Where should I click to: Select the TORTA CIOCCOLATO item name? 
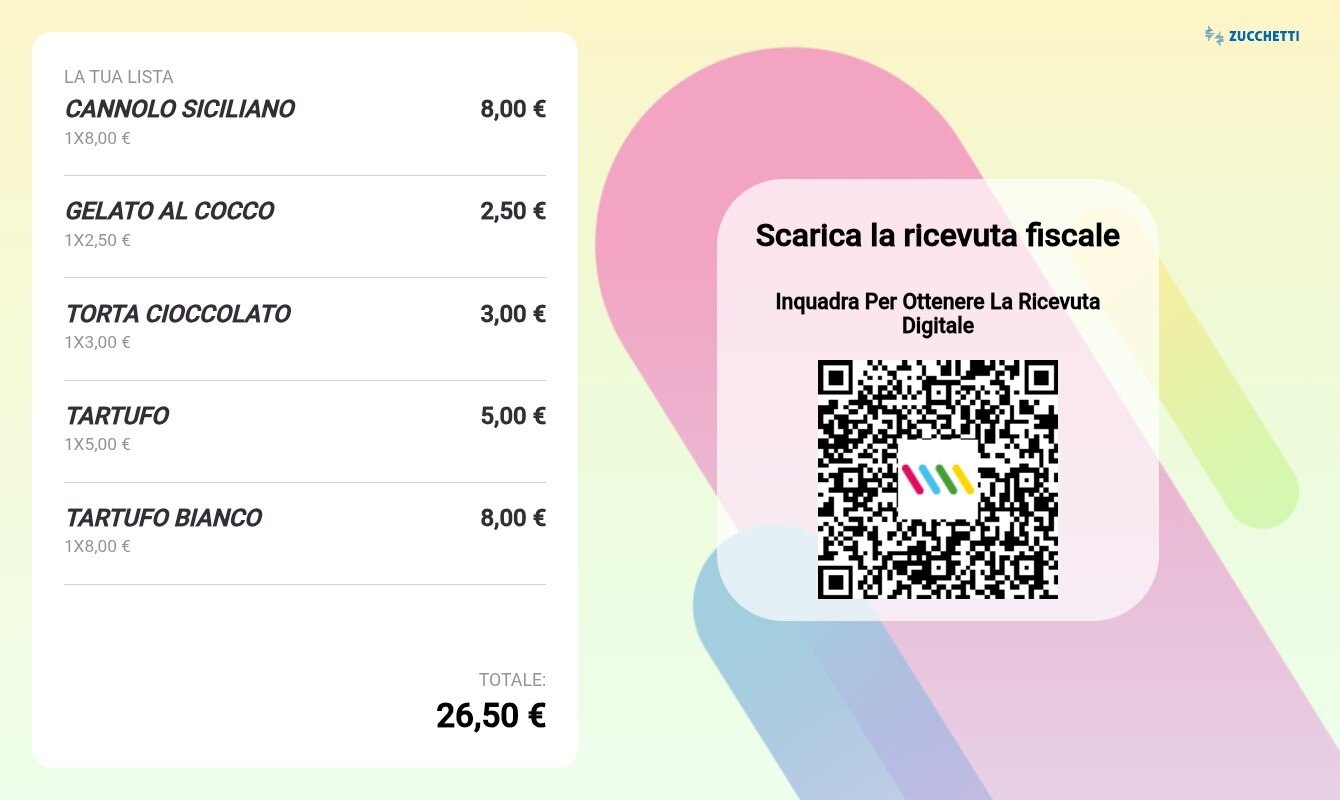pyautogui.click(x=178, y=314)
